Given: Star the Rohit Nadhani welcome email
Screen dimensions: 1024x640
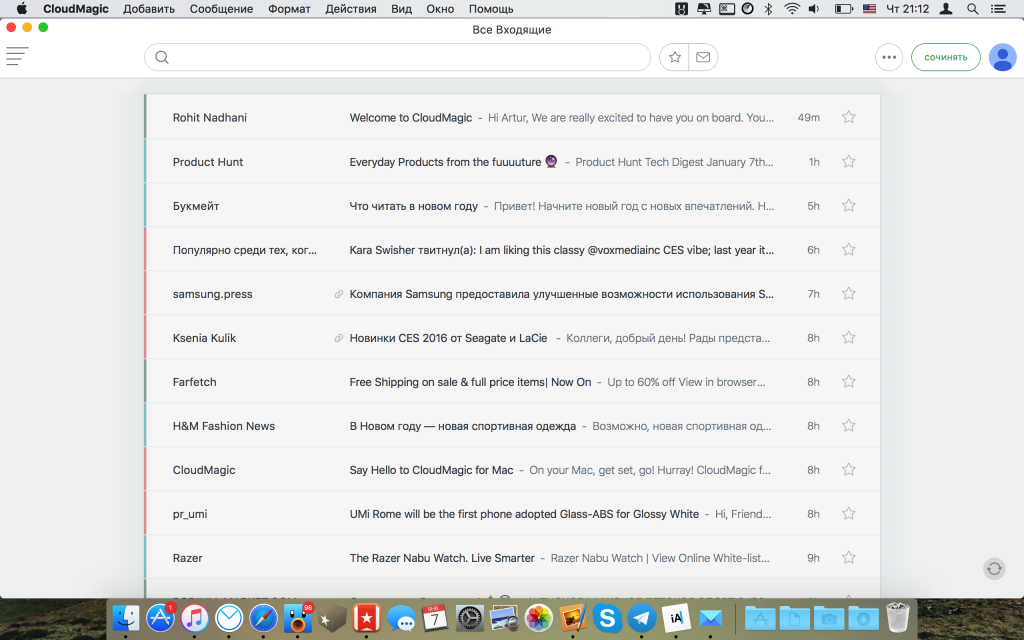Looking at the screenshot, I should (x=849, y=117).
